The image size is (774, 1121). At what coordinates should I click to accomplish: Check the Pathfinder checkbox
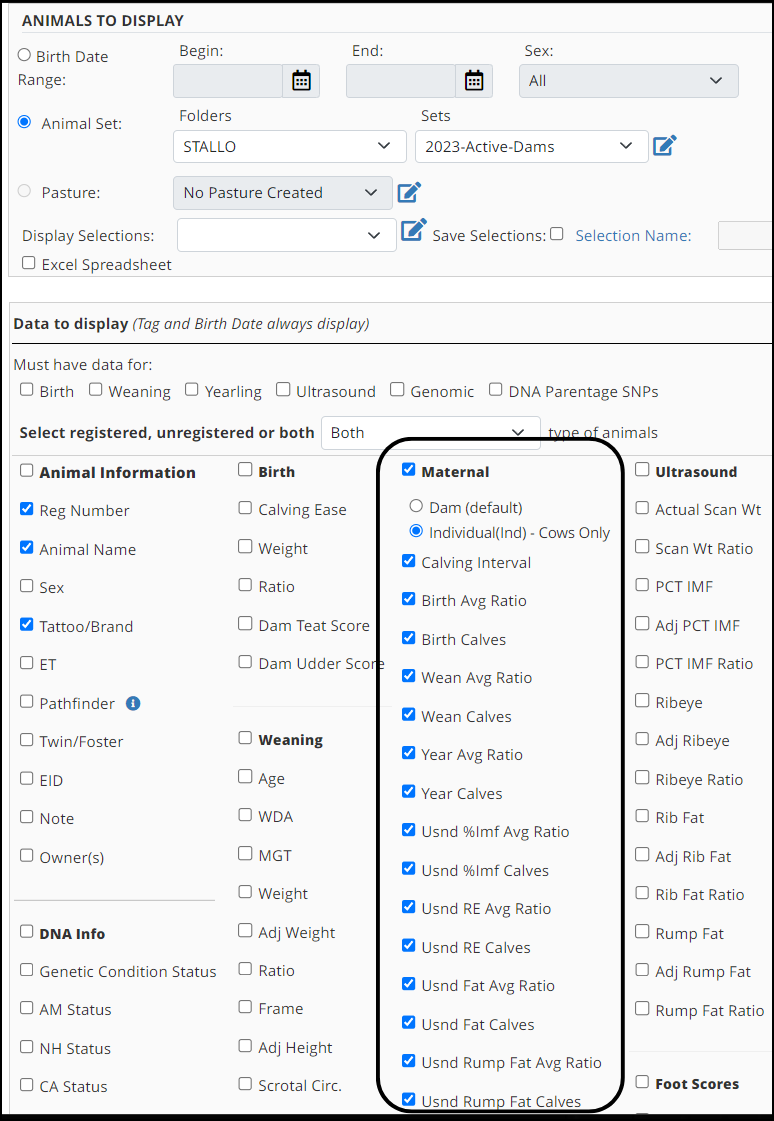tap(26, 701)
